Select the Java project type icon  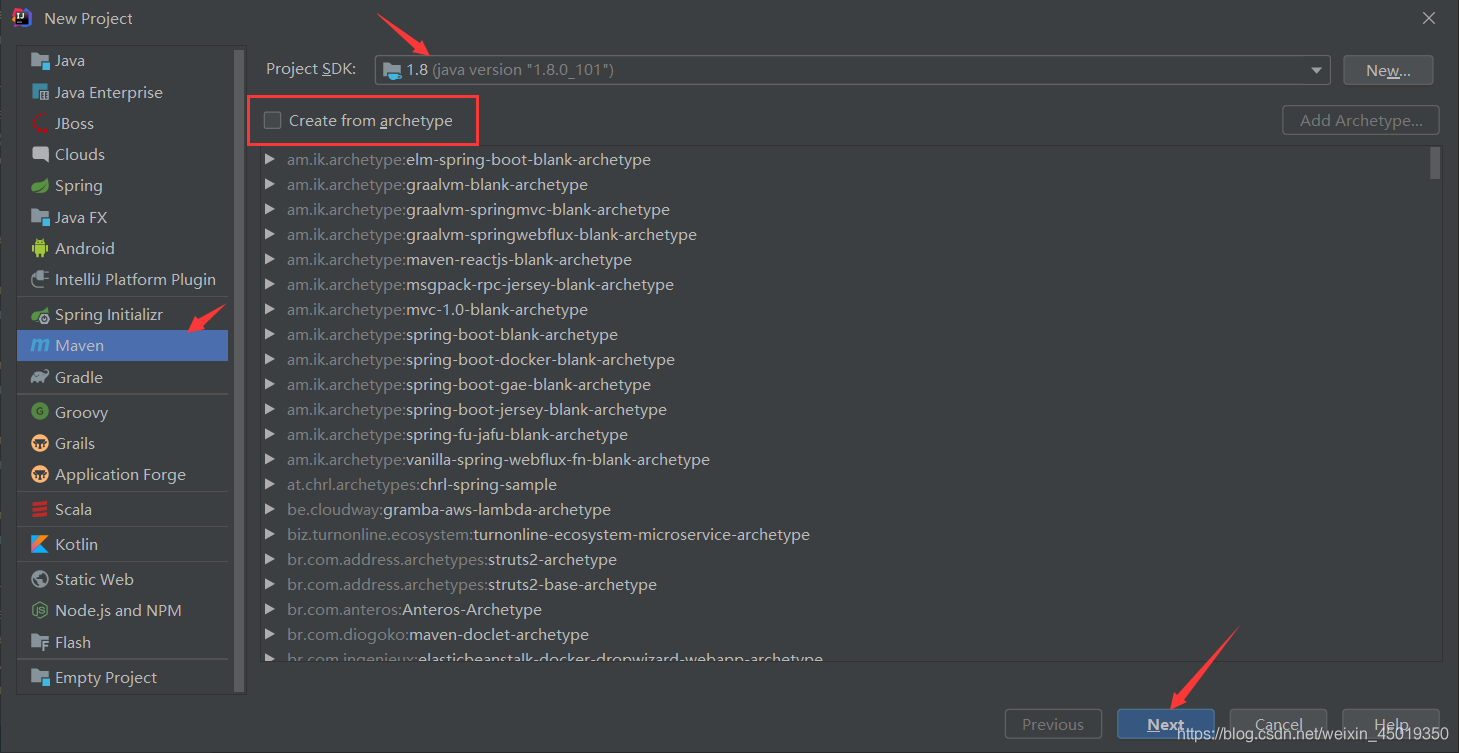pos(40,60)
